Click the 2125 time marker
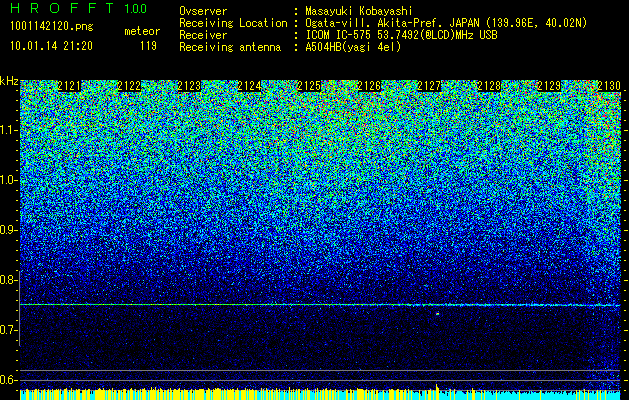Viewport: 629px width, 400px height. point(309,86)
